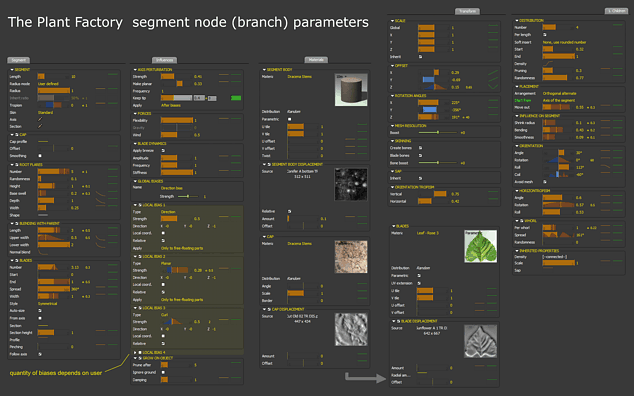Collapse the Blade Dynamics section
634x396 pixels.
135,144
